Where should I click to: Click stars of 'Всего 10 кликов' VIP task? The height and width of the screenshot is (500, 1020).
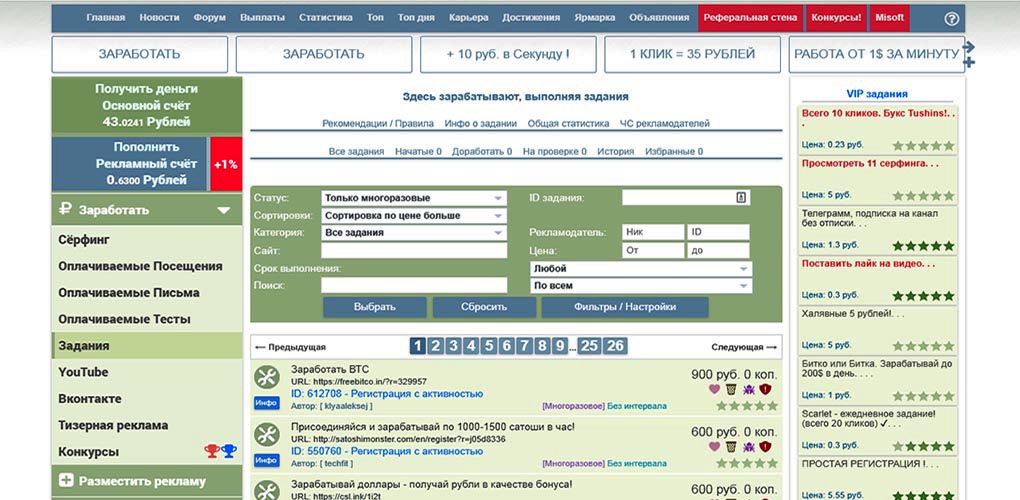click(x=923, y=146)
